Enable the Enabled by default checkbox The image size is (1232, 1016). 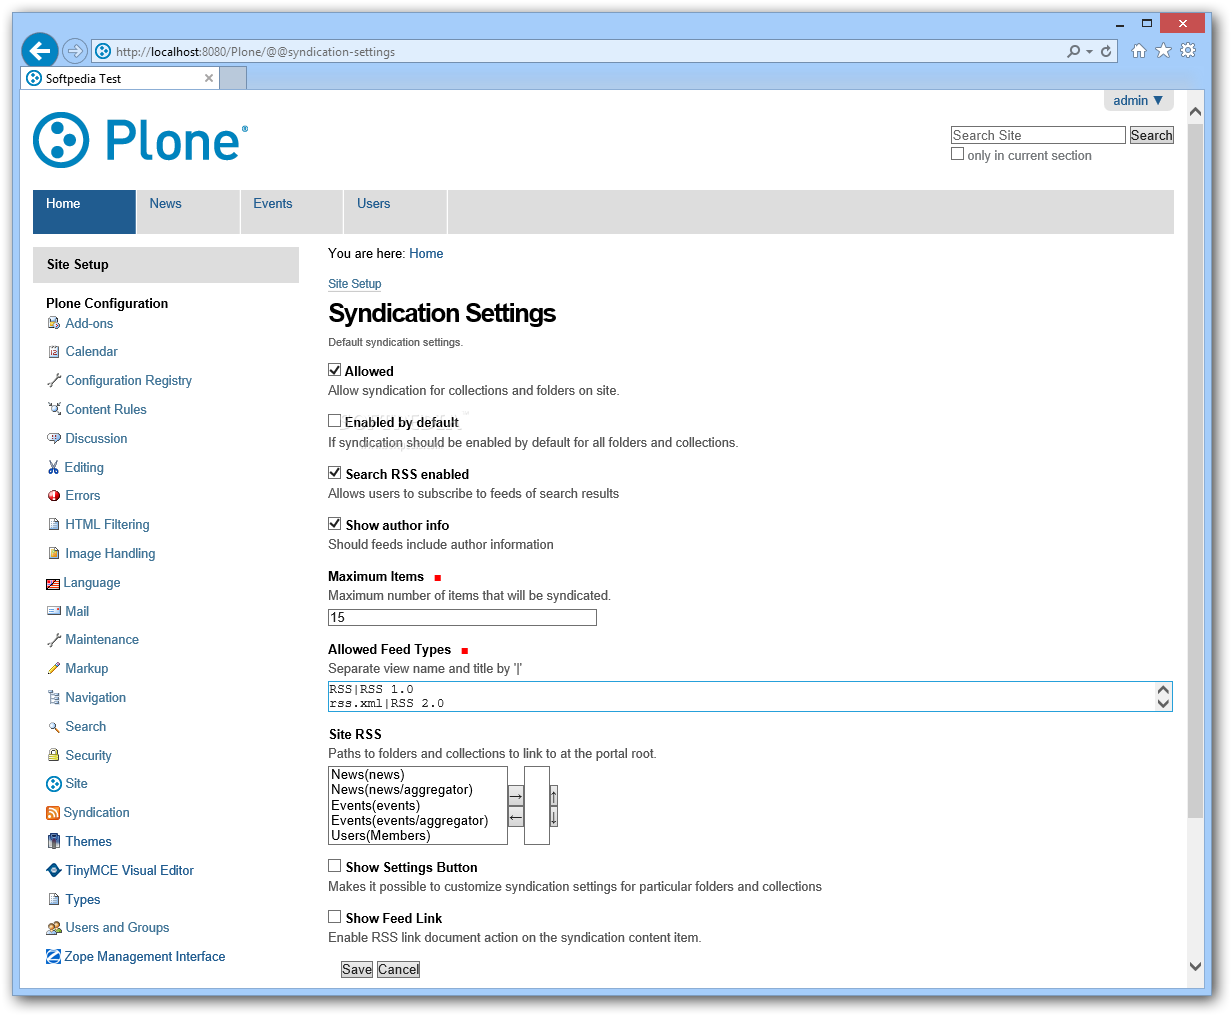335,421
